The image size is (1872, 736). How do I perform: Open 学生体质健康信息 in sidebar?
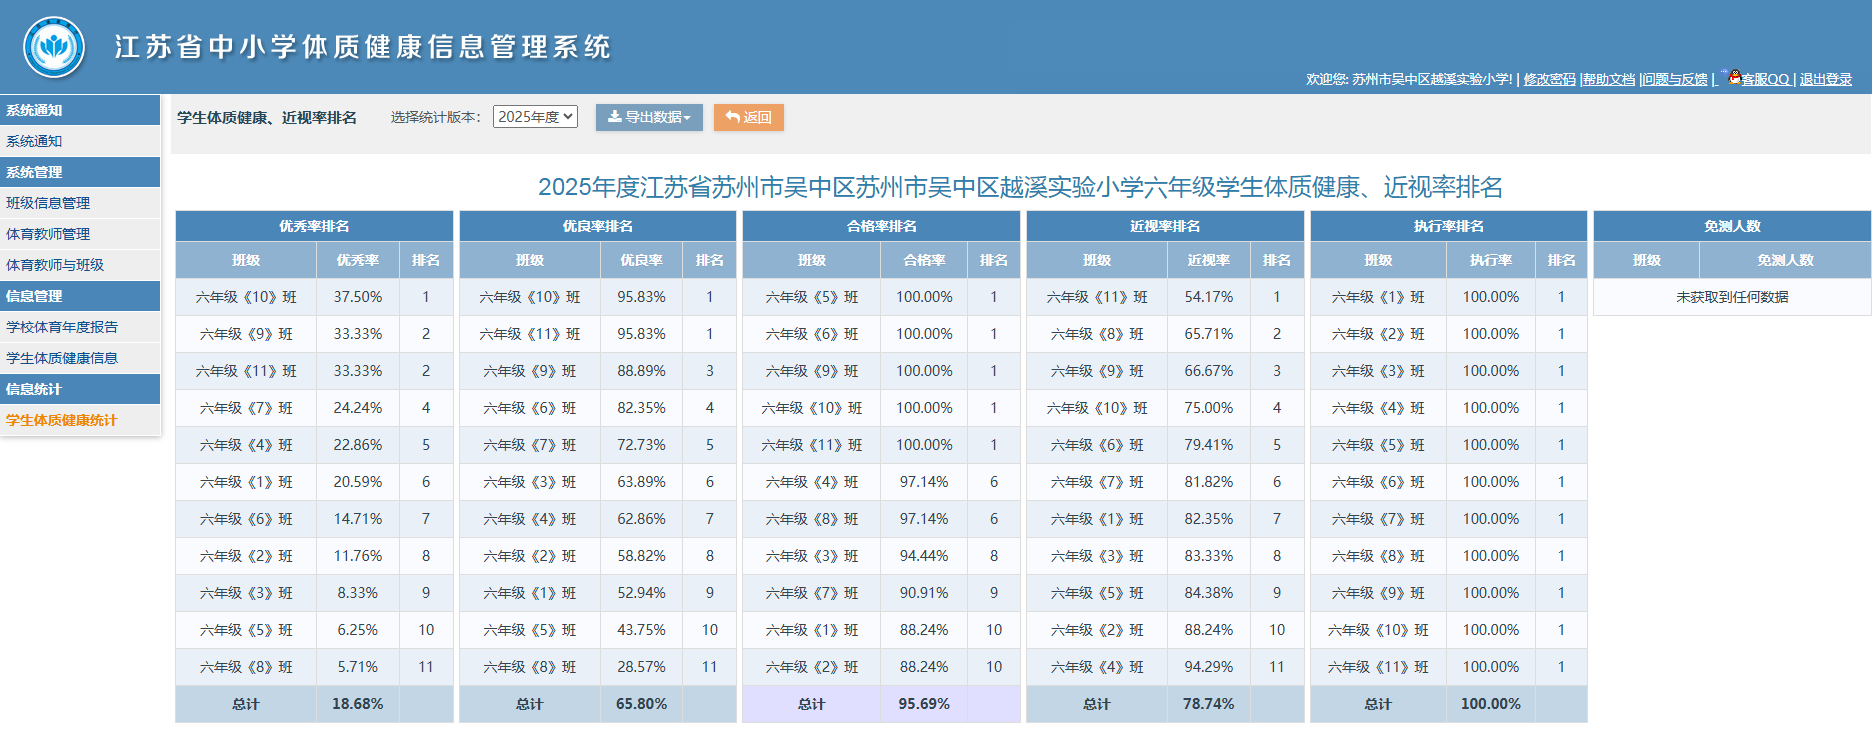(x=80, y=358)
